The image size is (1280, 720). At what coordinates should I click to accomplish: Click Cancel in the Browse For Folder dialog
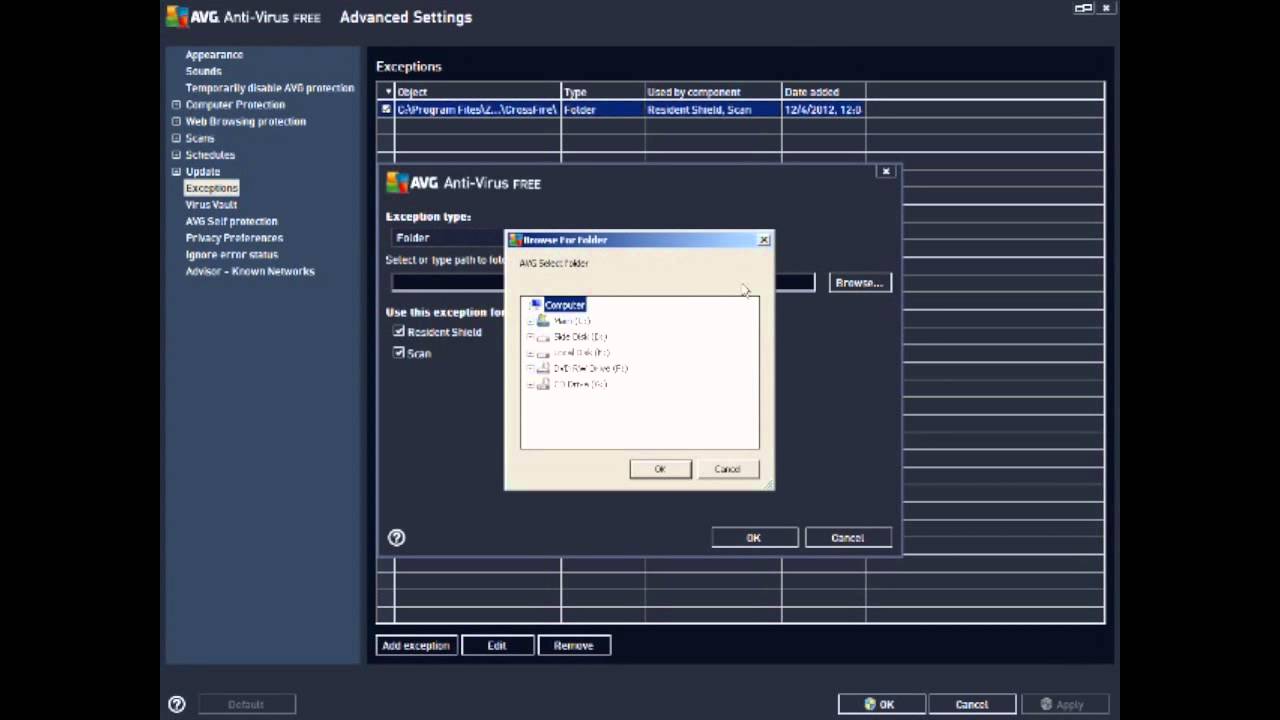coord(727,469)
